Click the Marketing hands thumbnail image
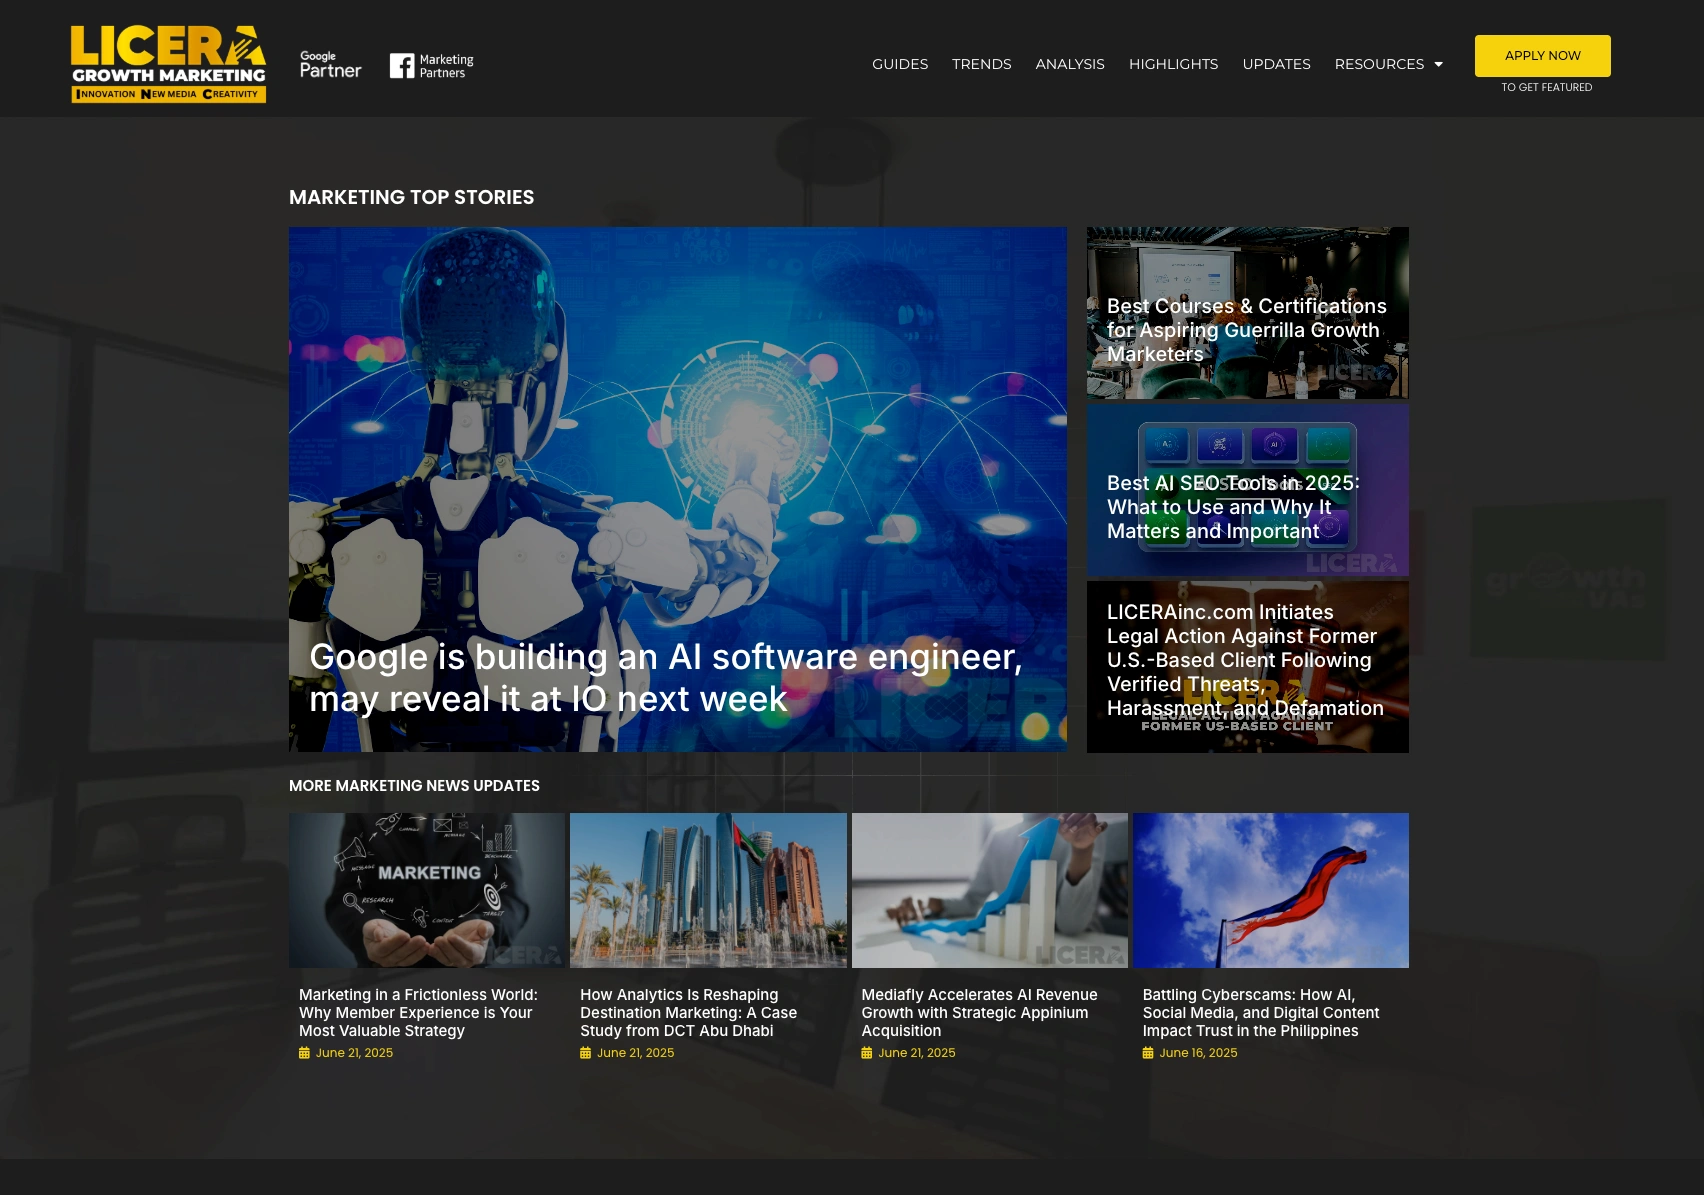Screen dimensions: 1704x1195 click(x=427, y=890)
